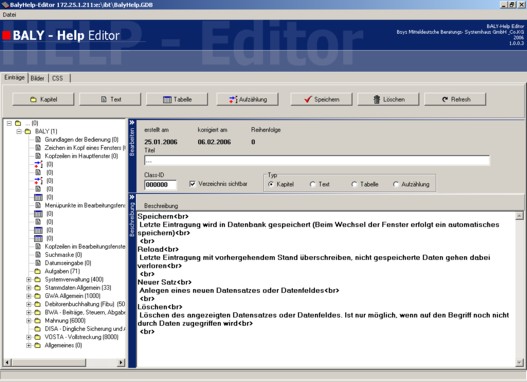Expand the VOSTA - Vollstreckung (8000) node
This screenshot has height=382, width=527.
[x=29, y=337]
